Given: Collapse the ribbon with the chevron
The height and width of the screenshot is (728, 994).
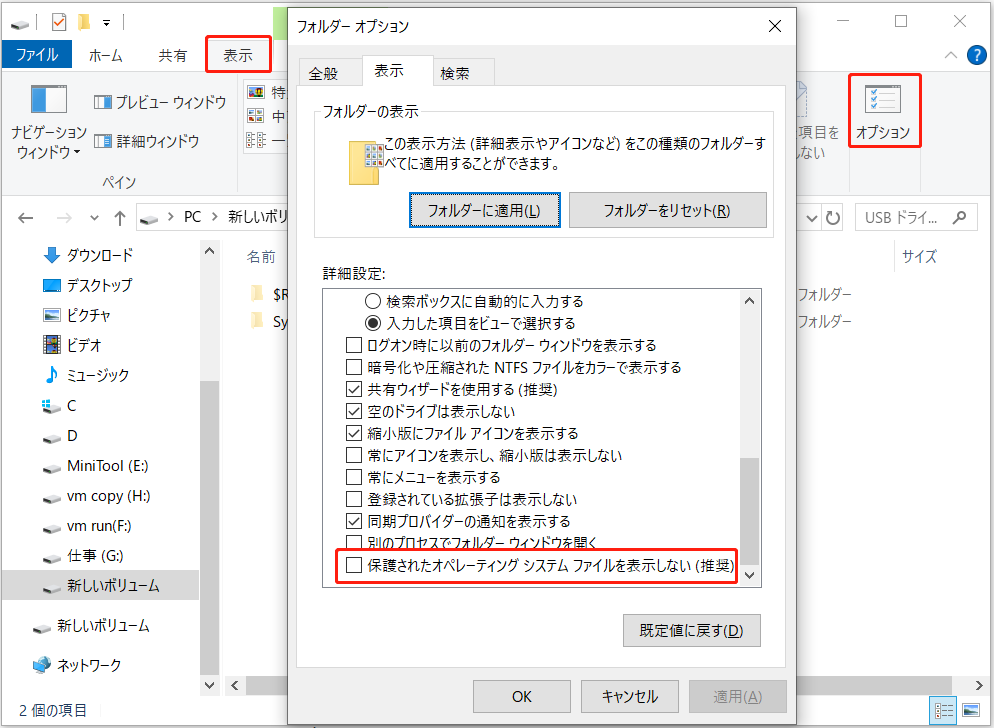Looking at the screenshot, I should (950, 55).
